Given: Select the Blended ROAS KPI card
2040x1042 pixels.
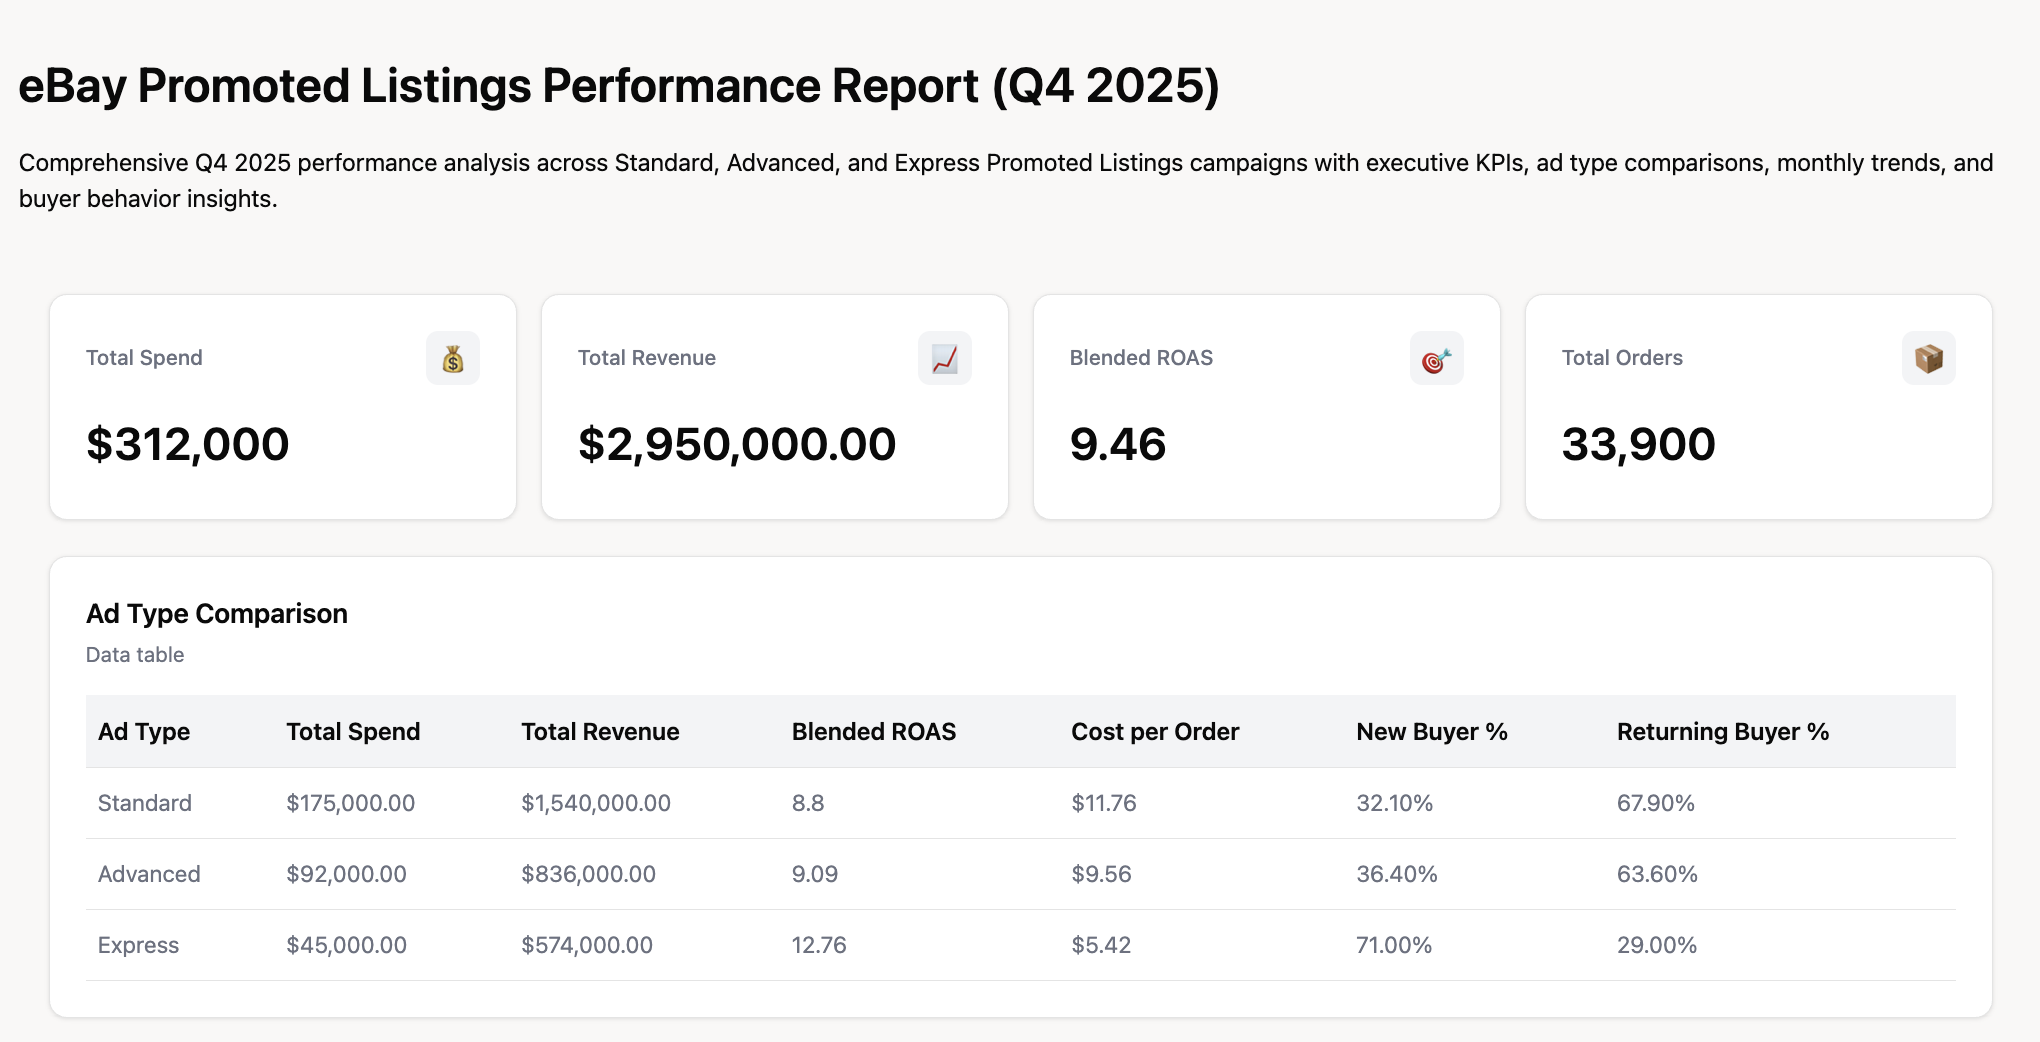Looking at the screenshot, I should pos(1266,406).
